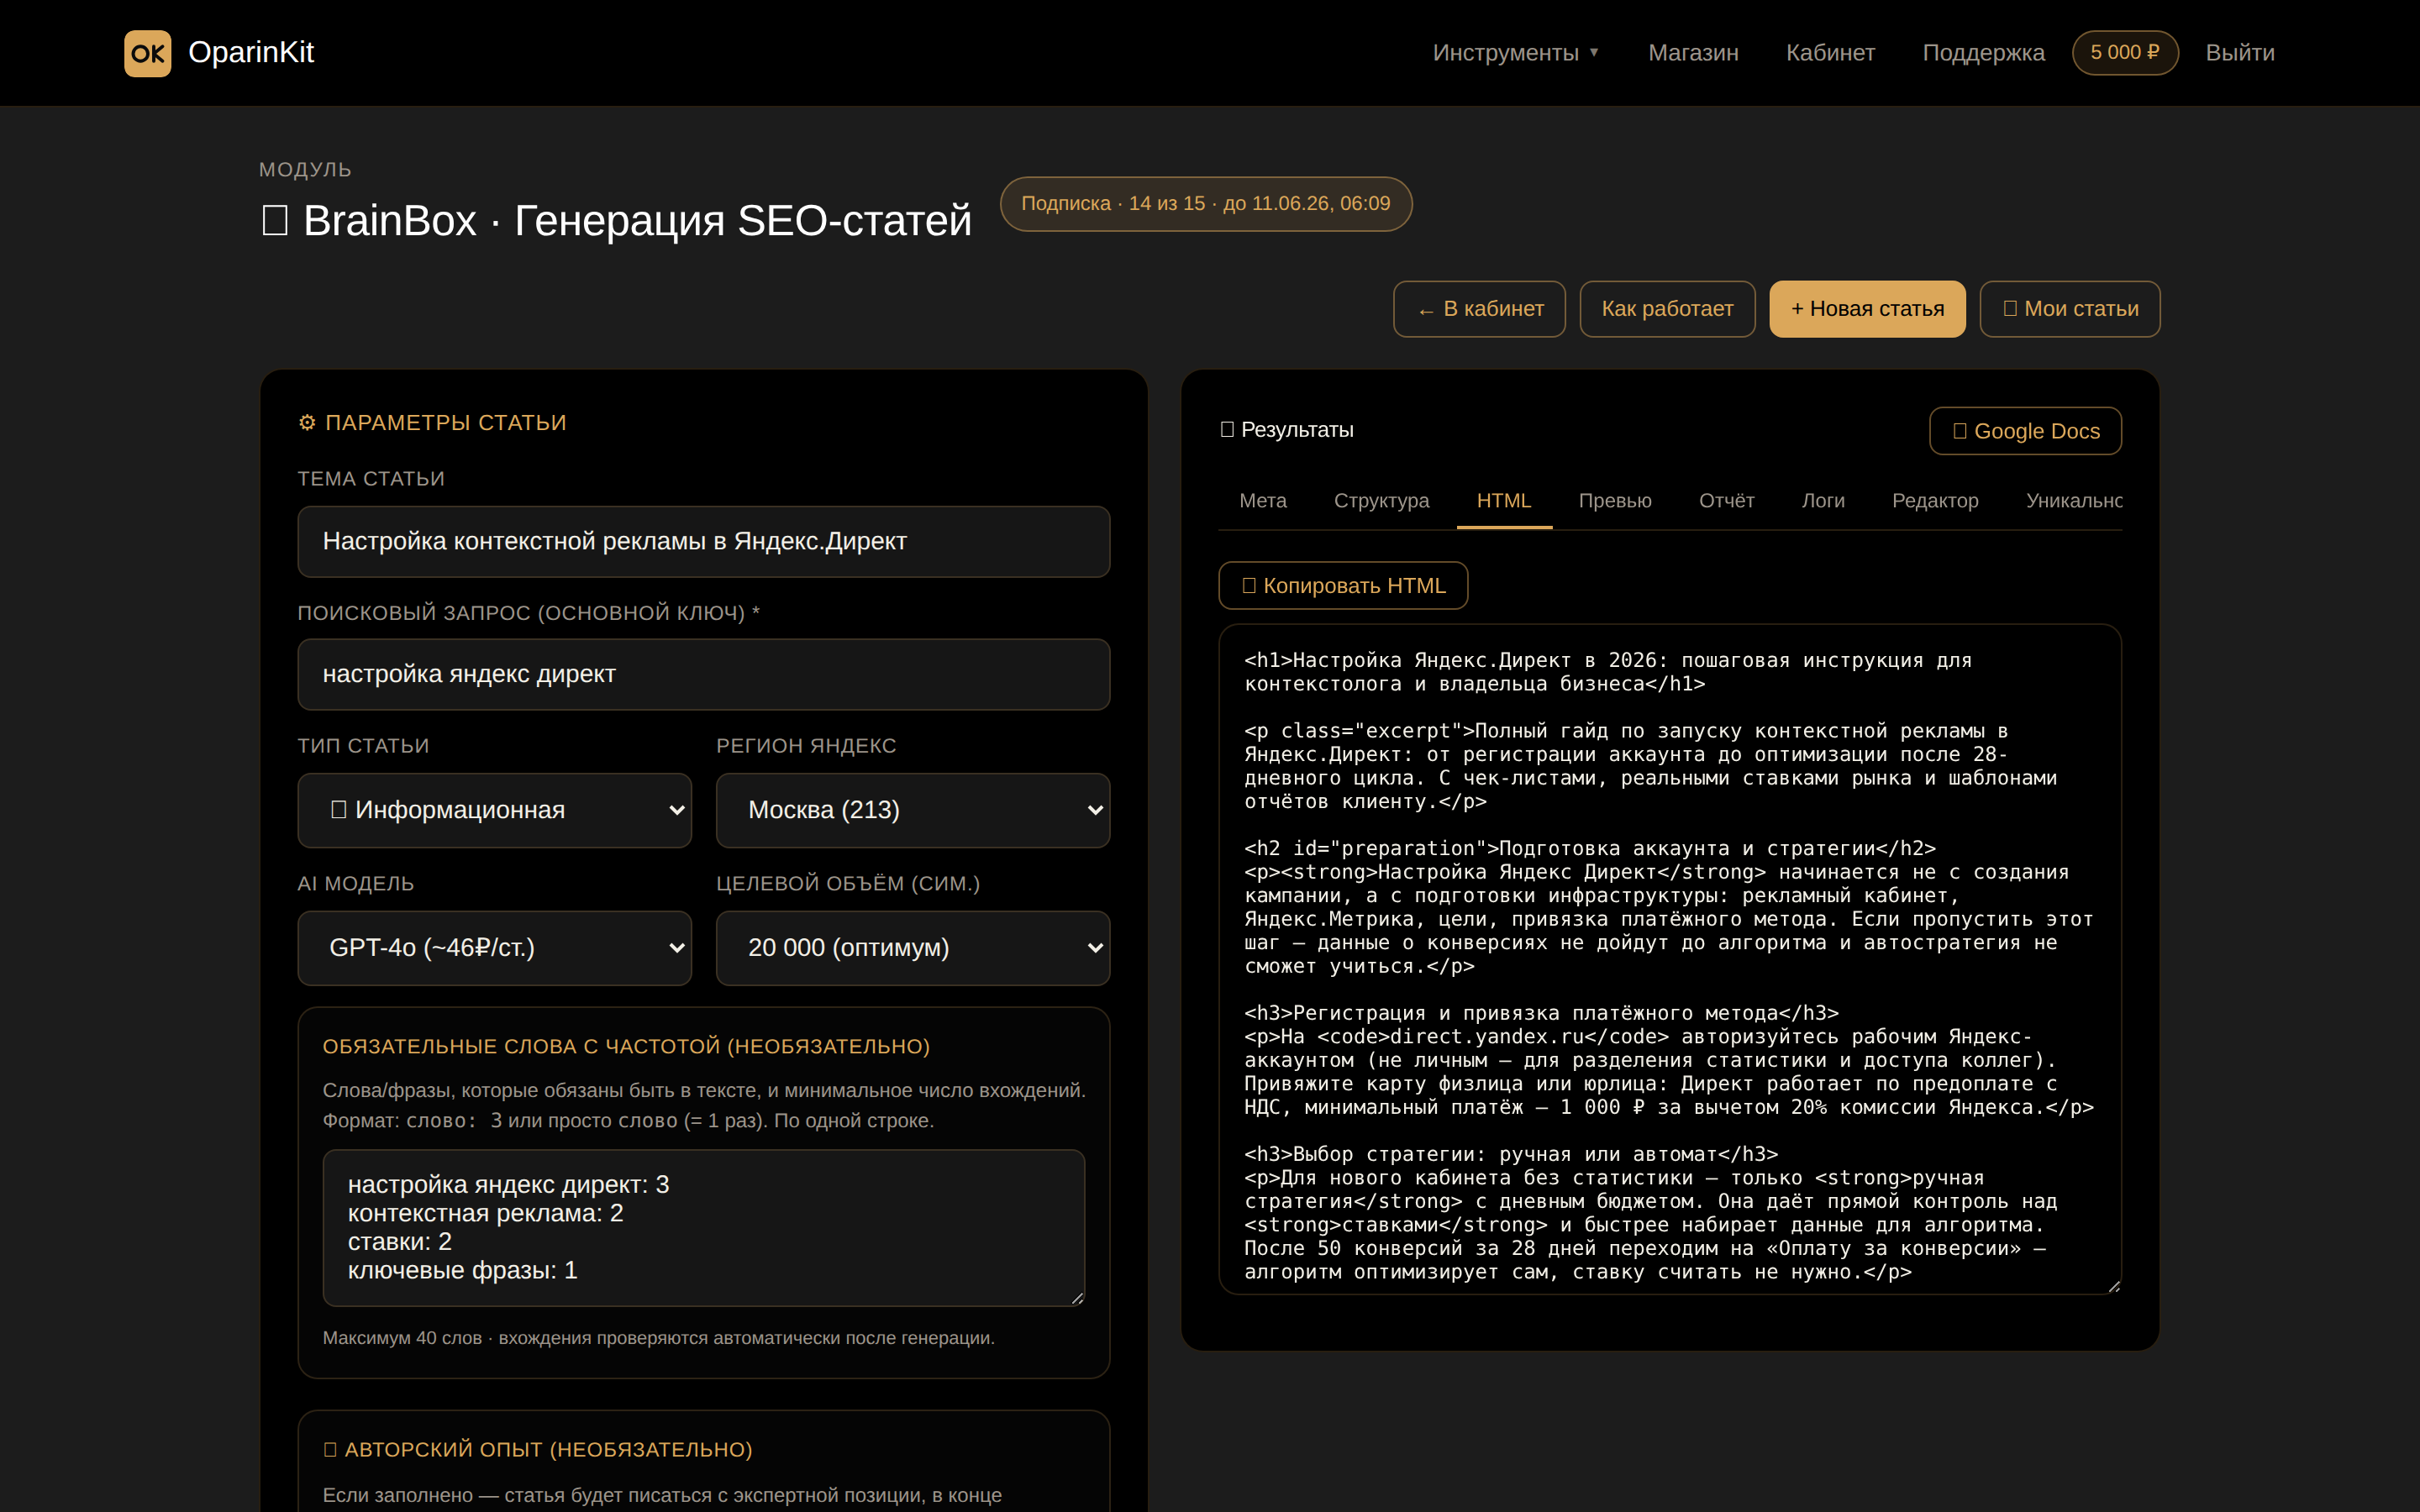Click the Максимум 40 слов hint text
This screenshot has width=2420, height=1512.
(658, 1338)
